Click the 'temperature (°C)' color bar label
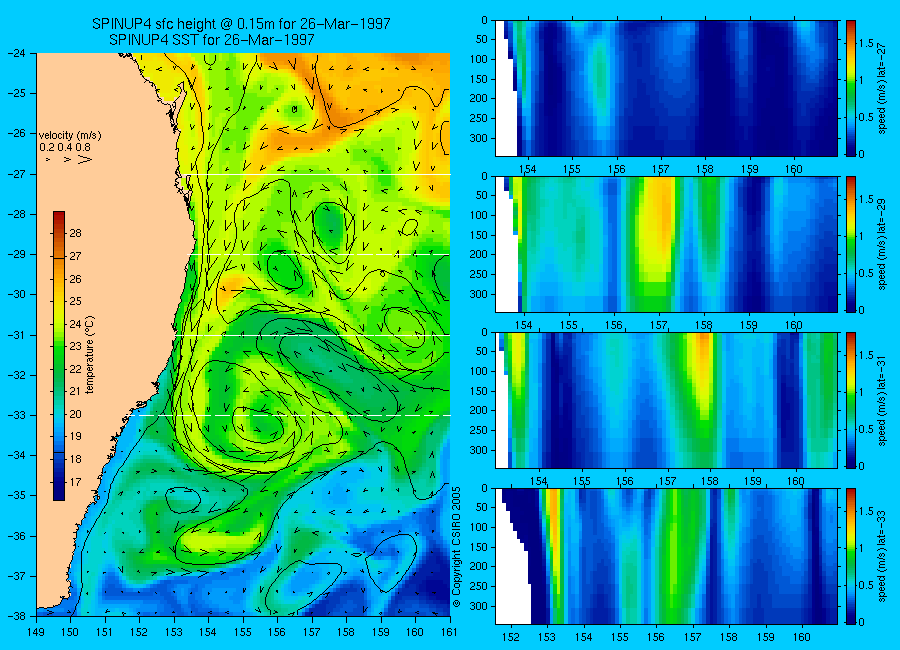The image size is (900, 650). 90,355
